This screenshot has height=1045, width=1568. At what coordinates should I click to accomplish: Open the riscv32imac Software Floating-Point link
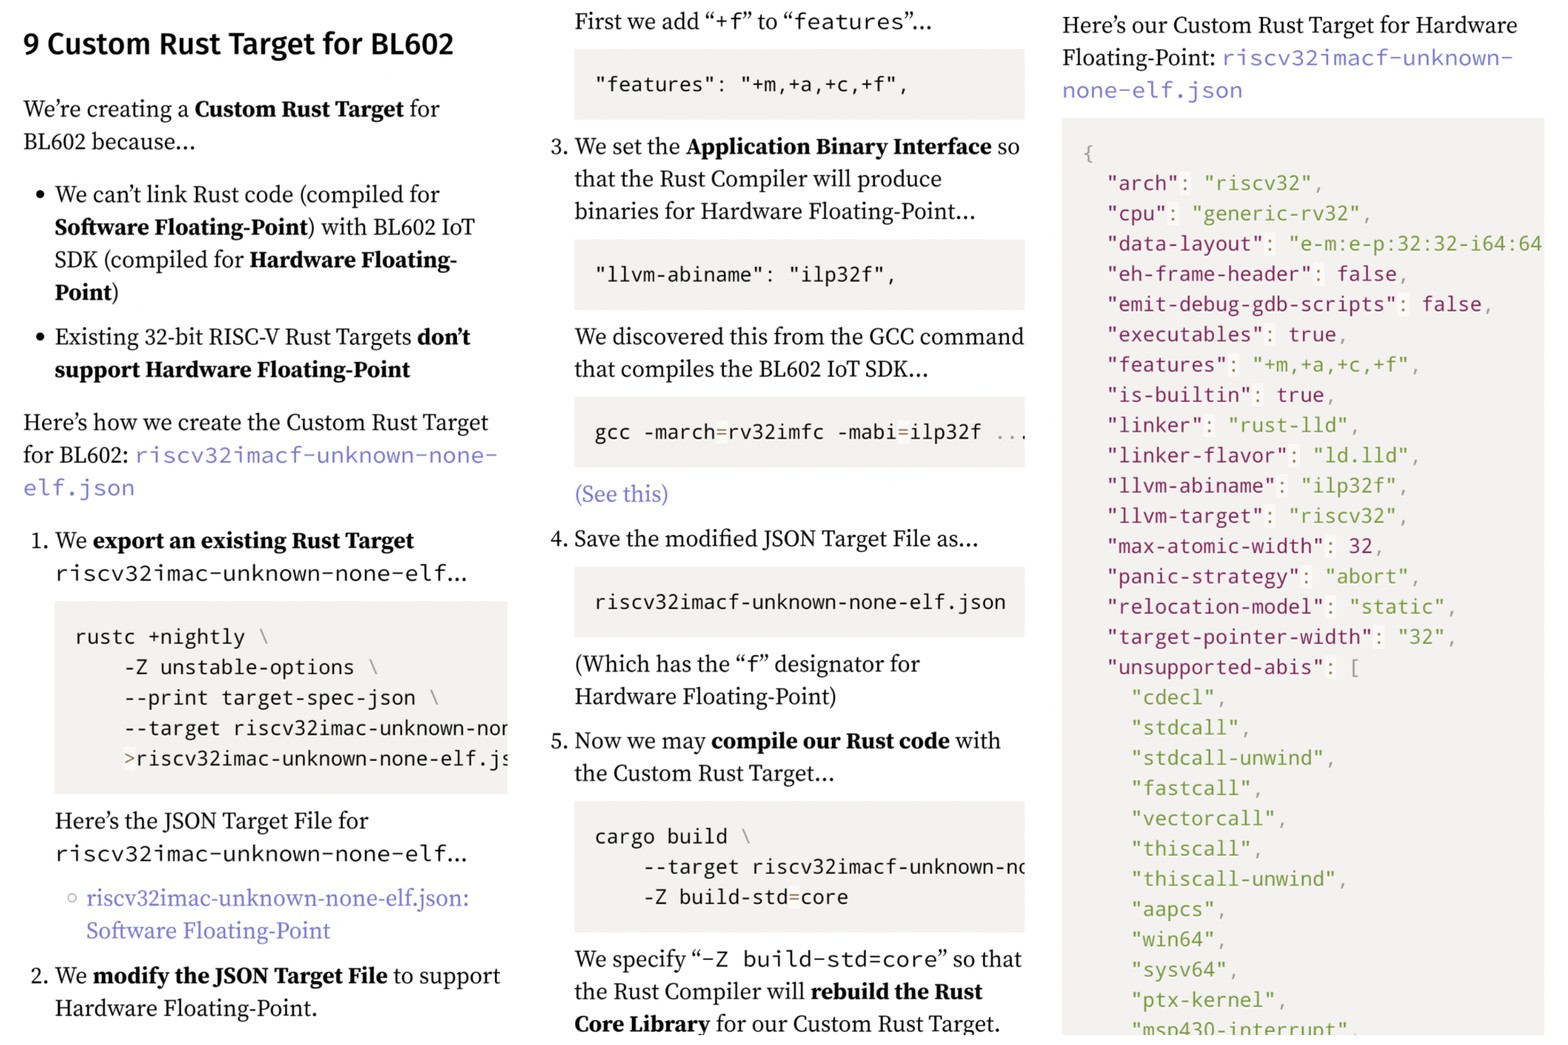pyautogui.click(x=277, y=899)
